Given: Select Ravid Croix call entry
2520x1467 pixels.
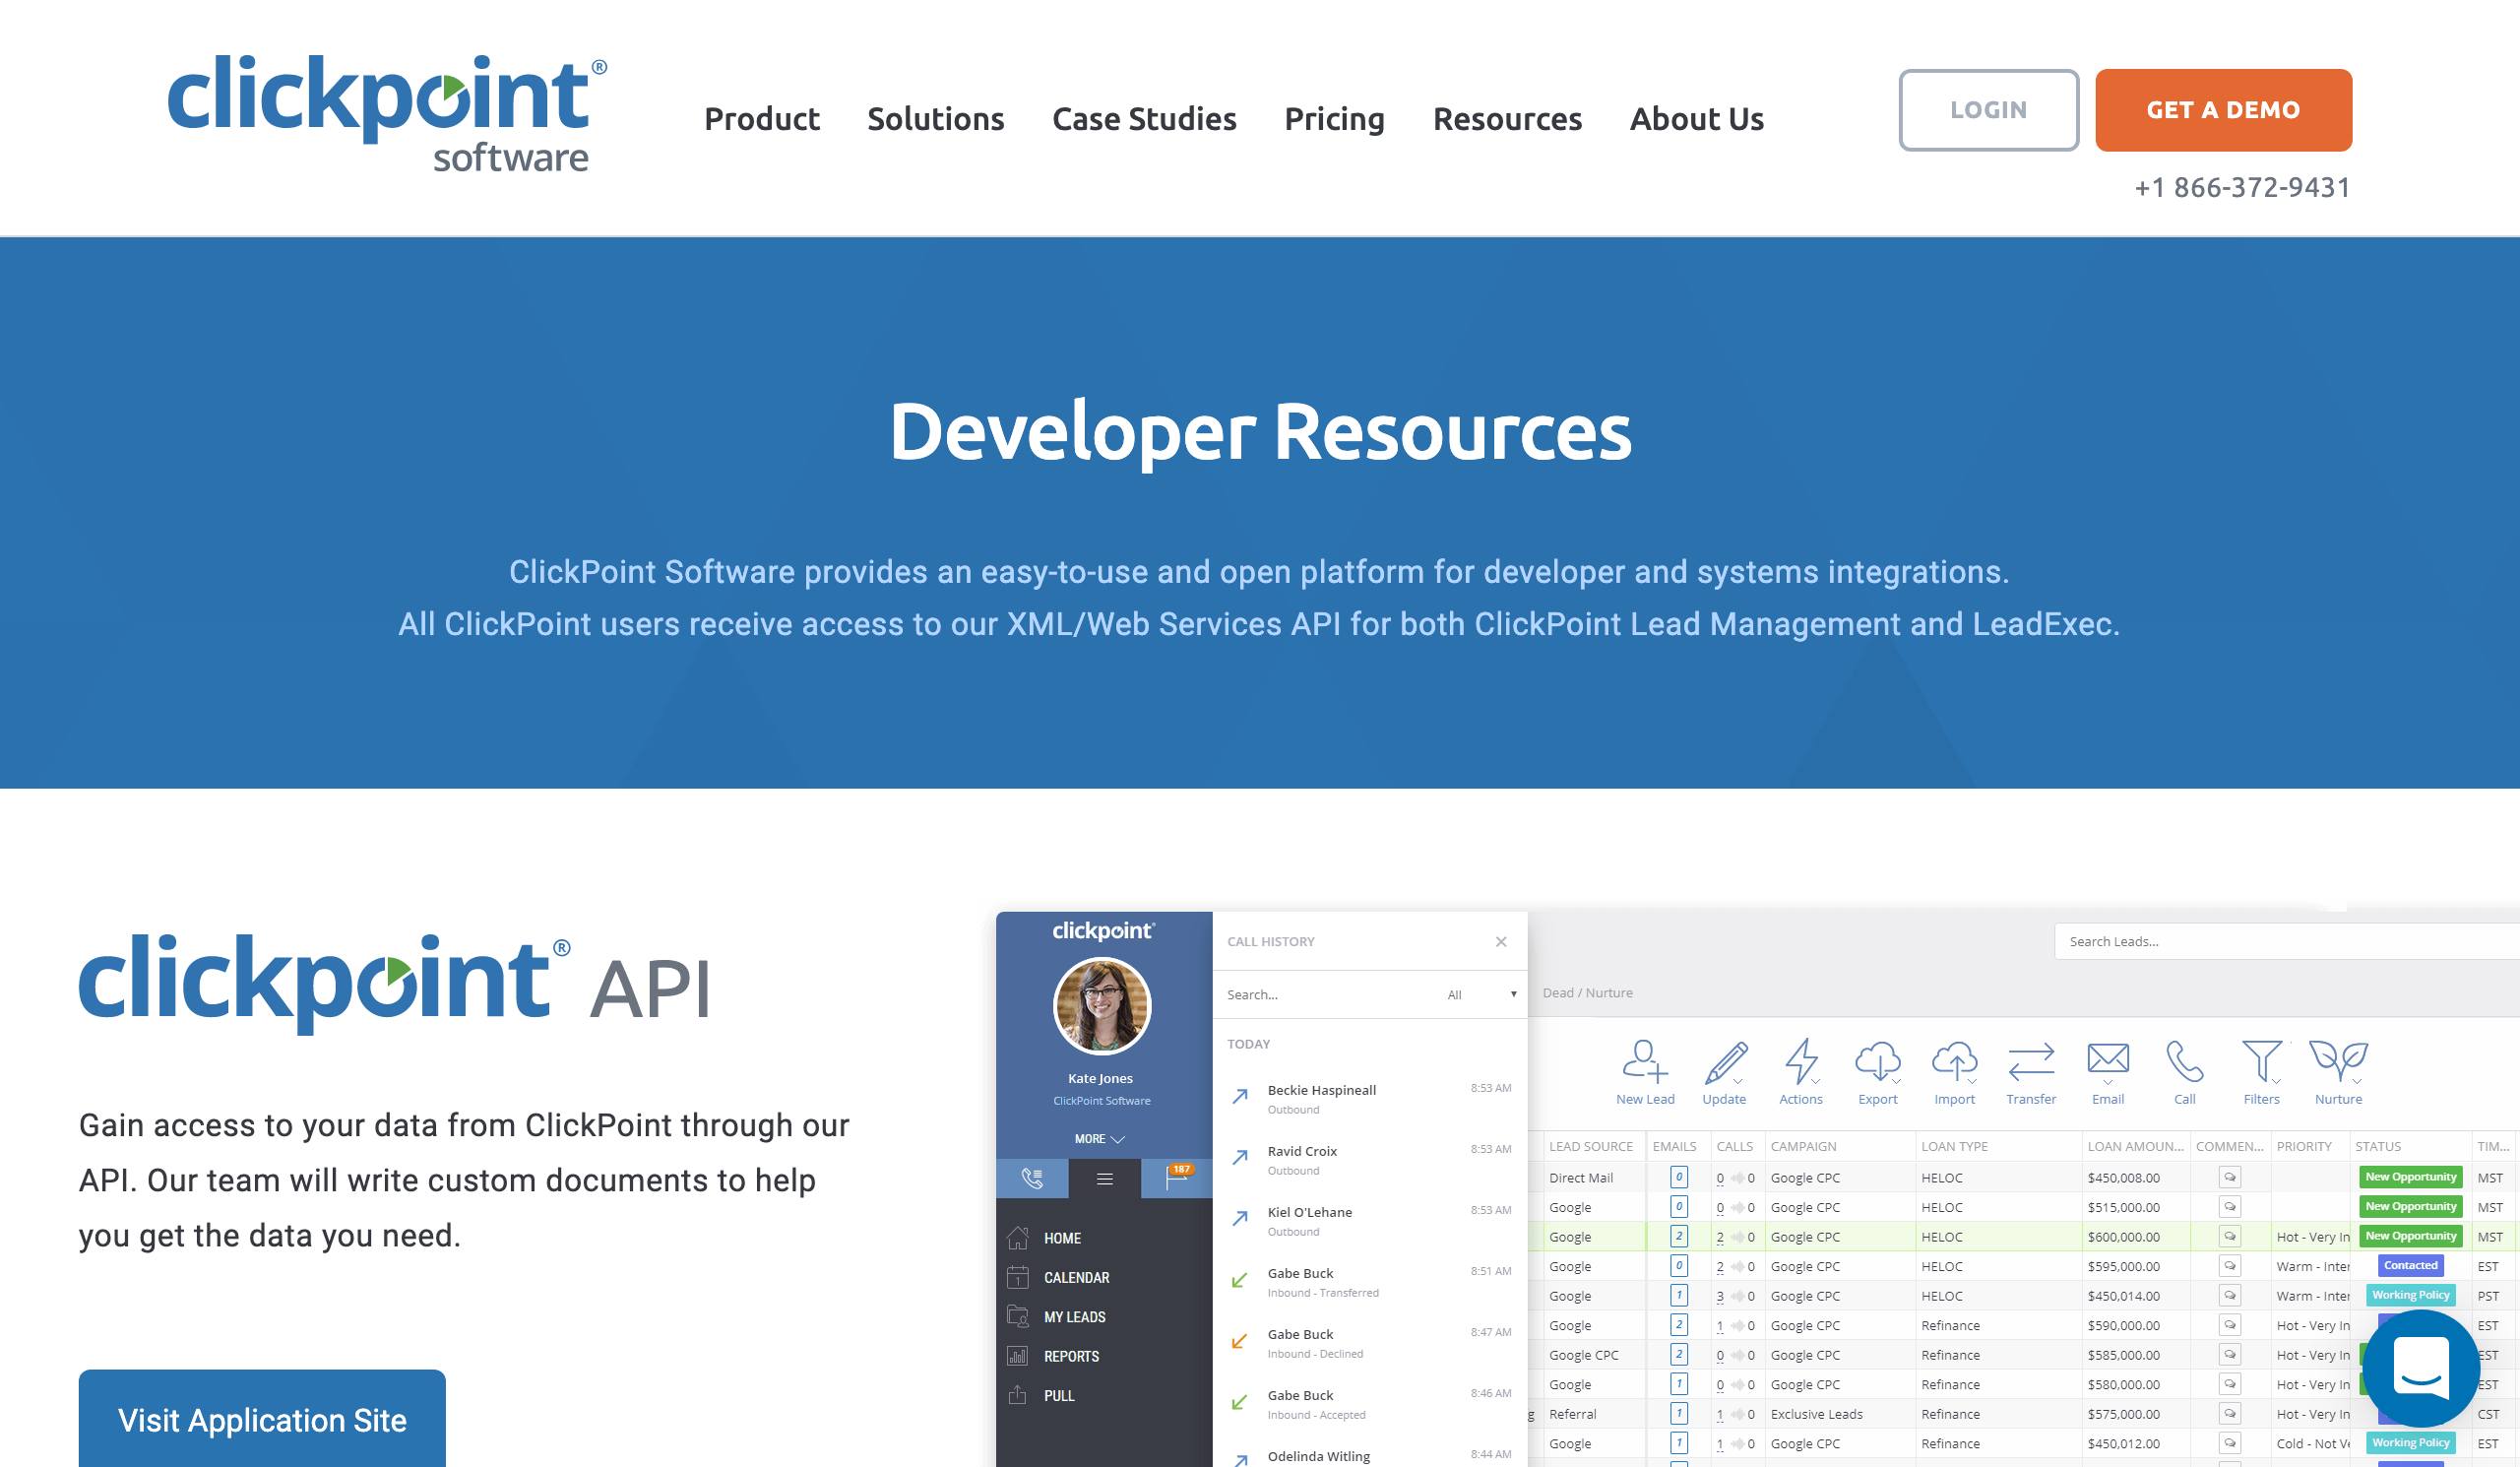Looking at the screenshot, I should click(1370, 1159).
